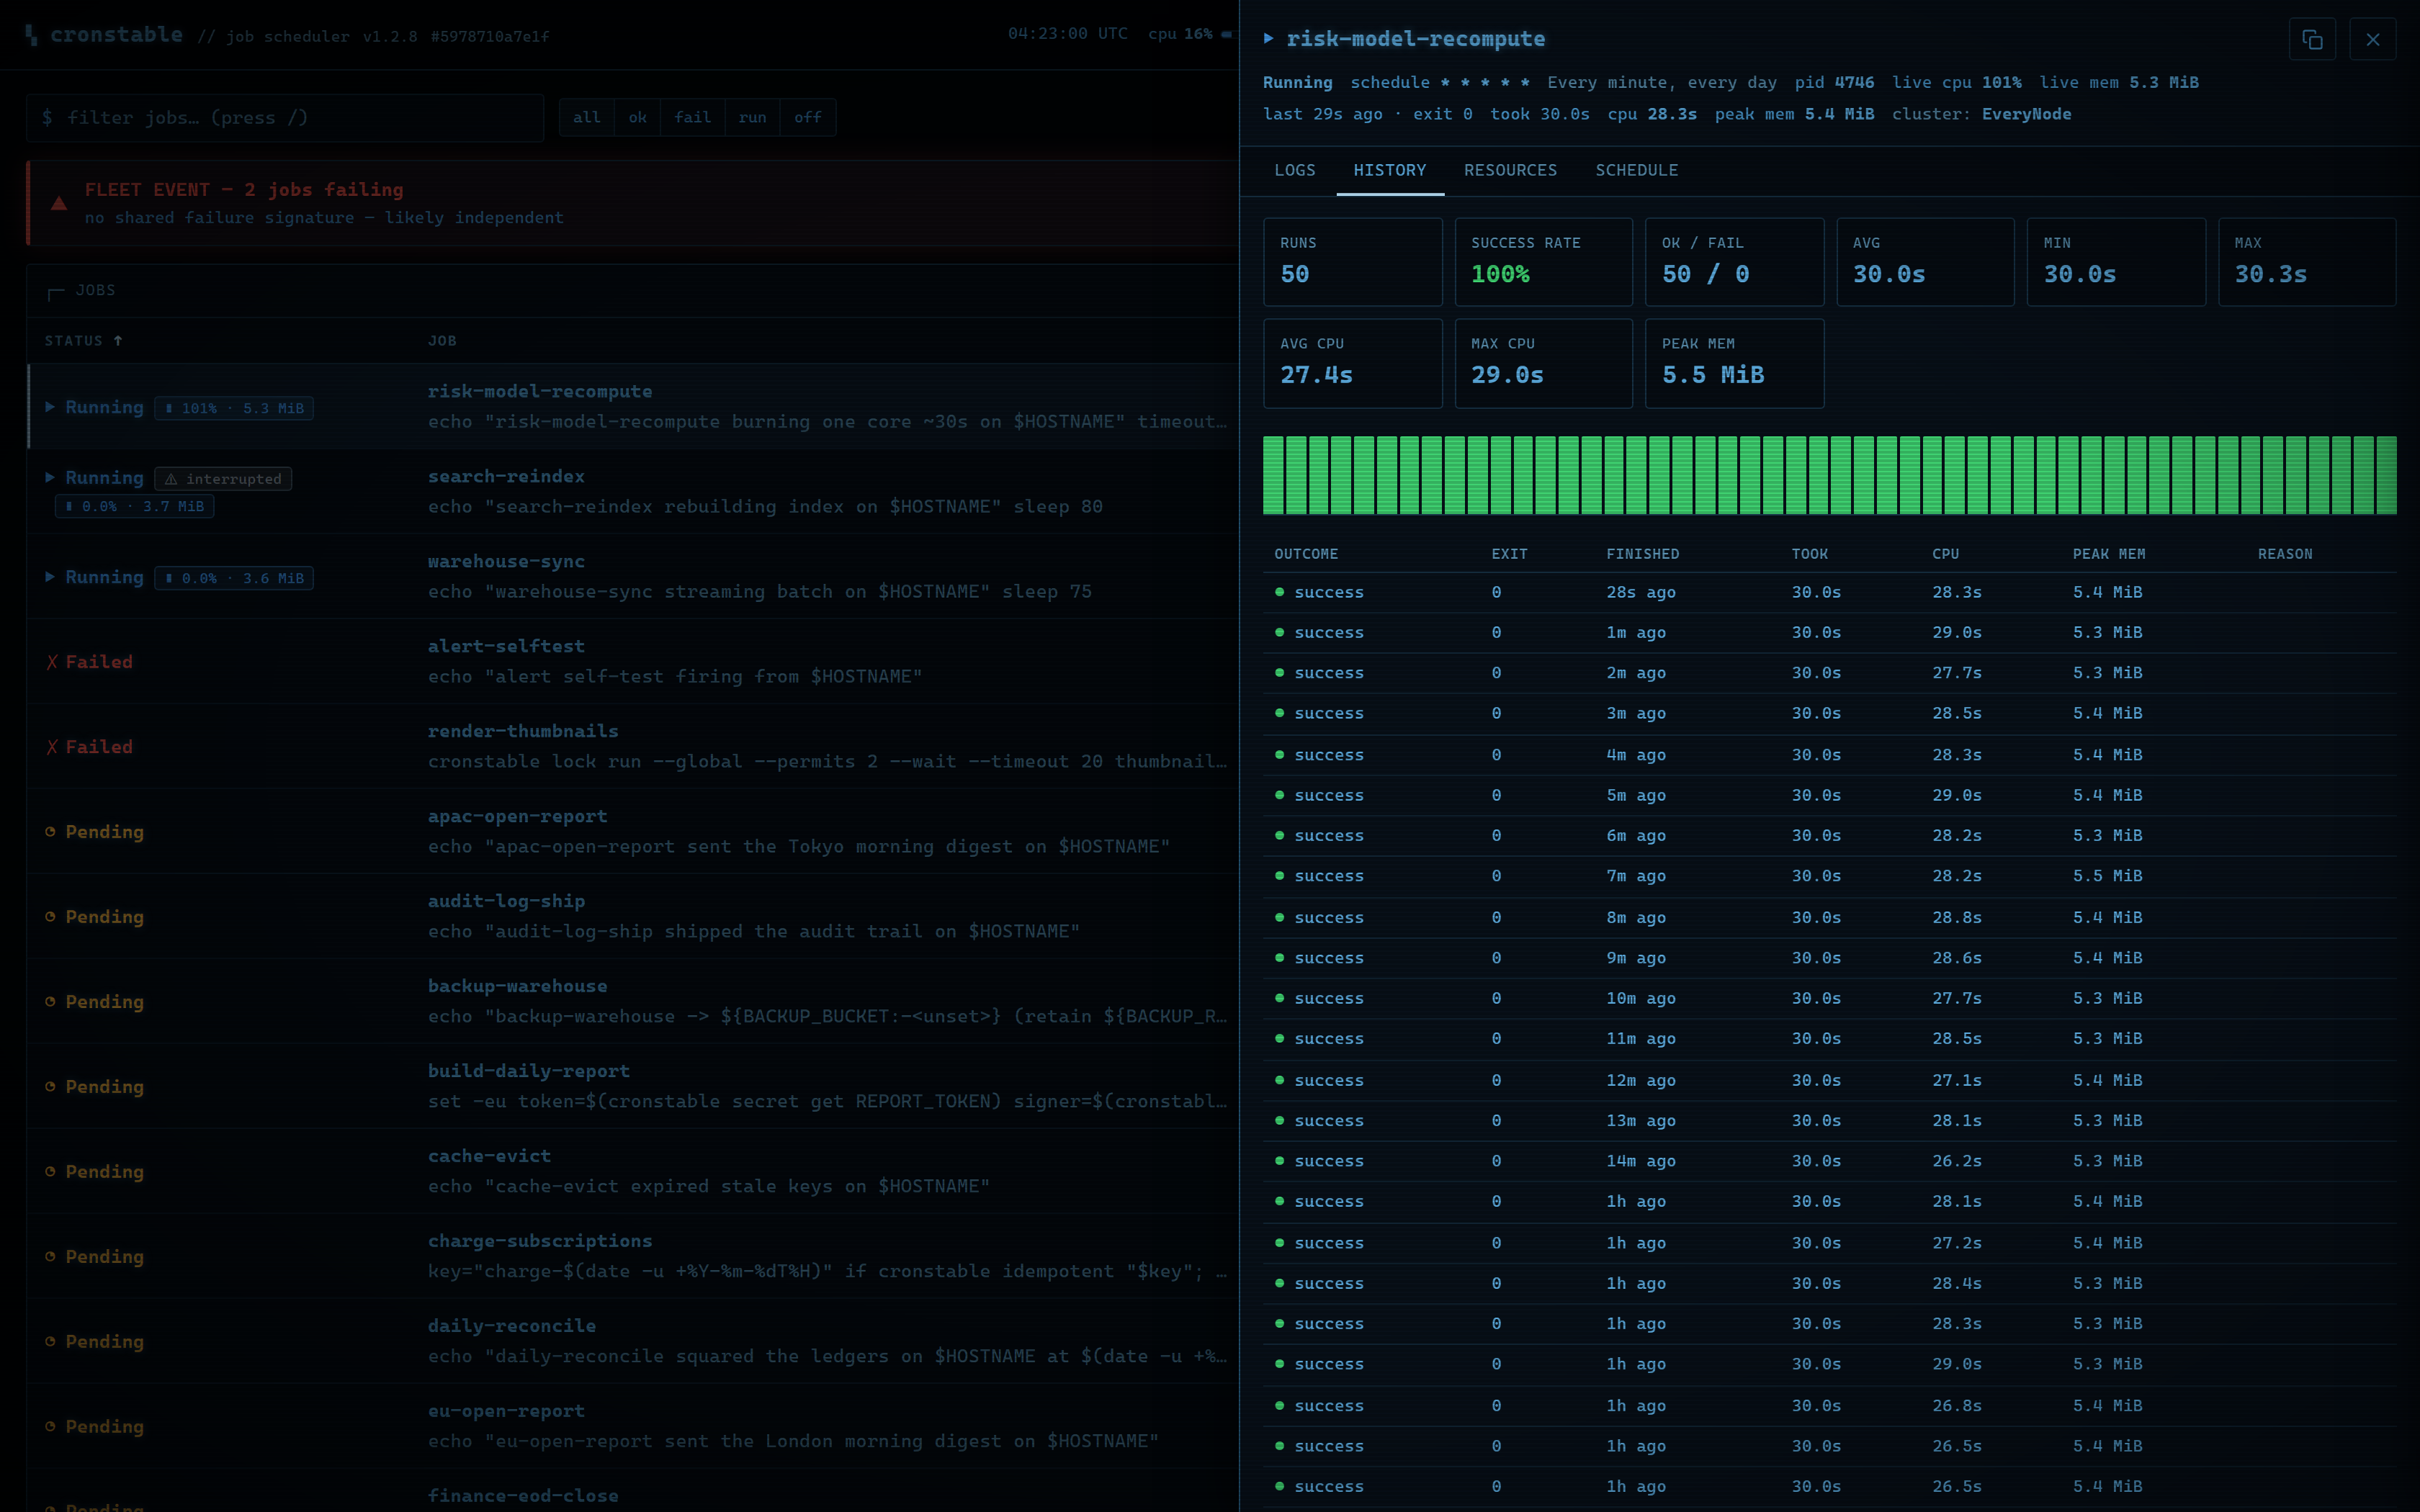
Task: Click the FINISHED column header
Action: tap(1643, 554)
